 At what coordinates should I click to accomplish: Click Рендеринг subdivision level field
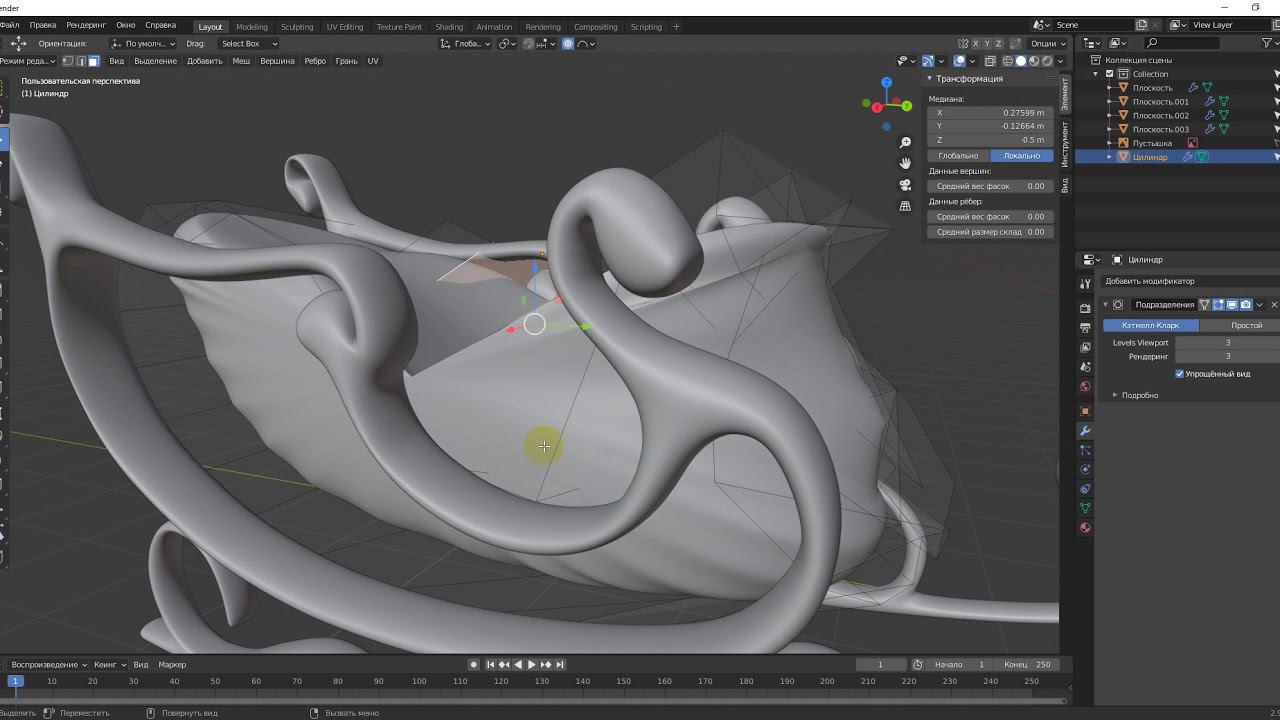click(1227, 356)
